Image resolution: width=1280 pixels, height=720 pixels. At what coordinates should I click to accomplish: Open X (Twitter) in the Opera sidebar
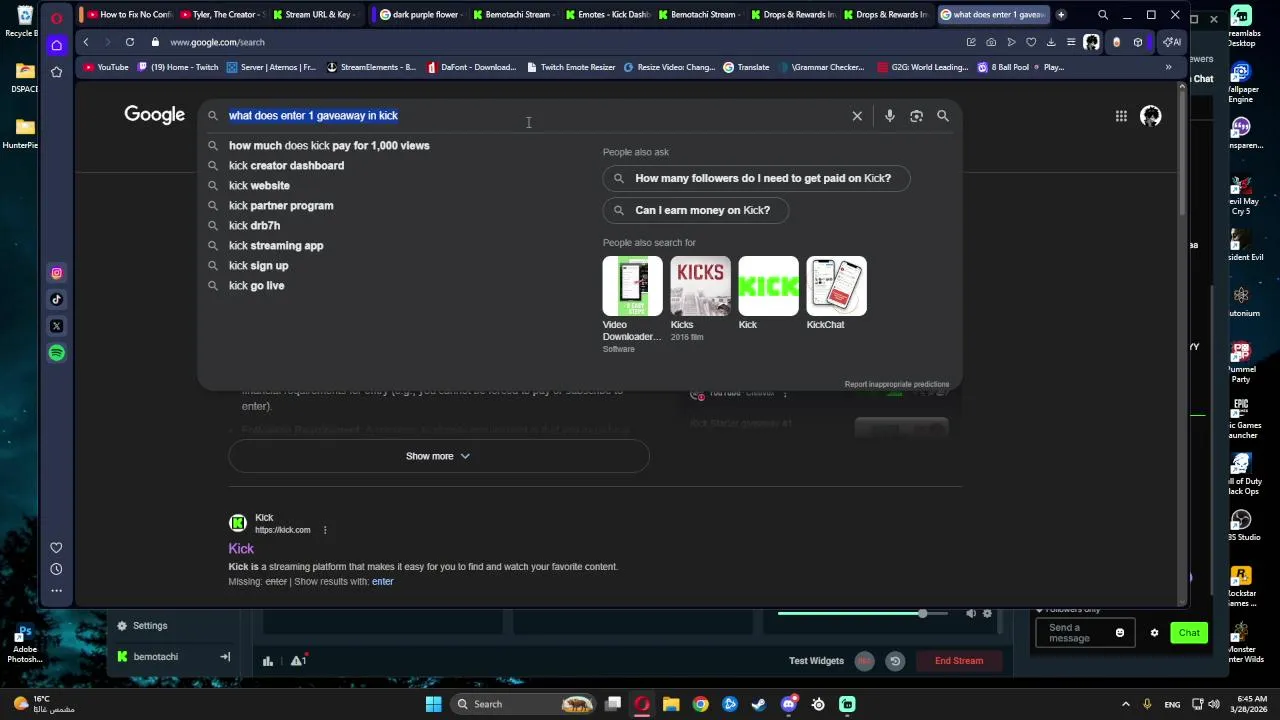click(x=57, y=326)
